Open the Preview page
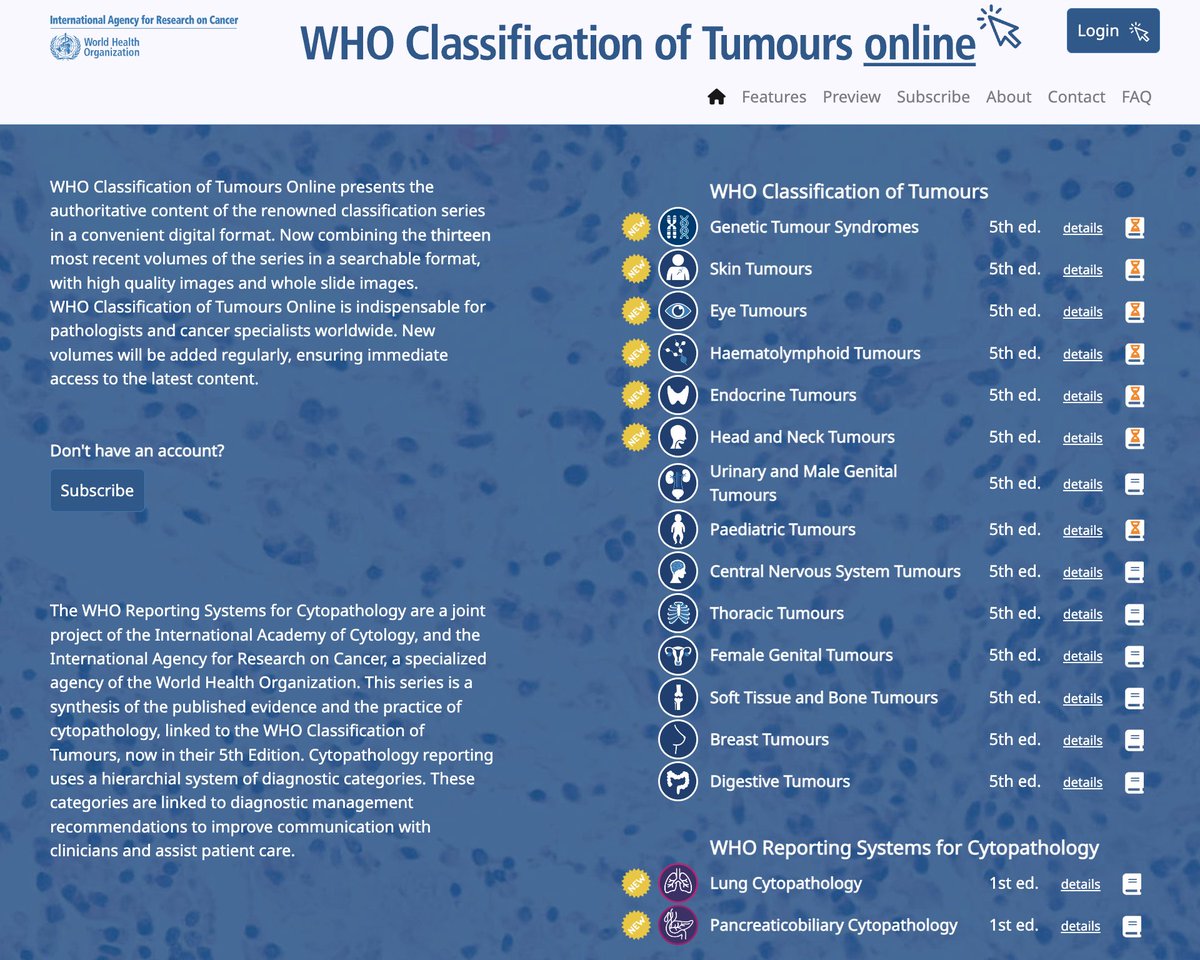The height and width of the screenshot is (960, 1200). pos(852,97)
